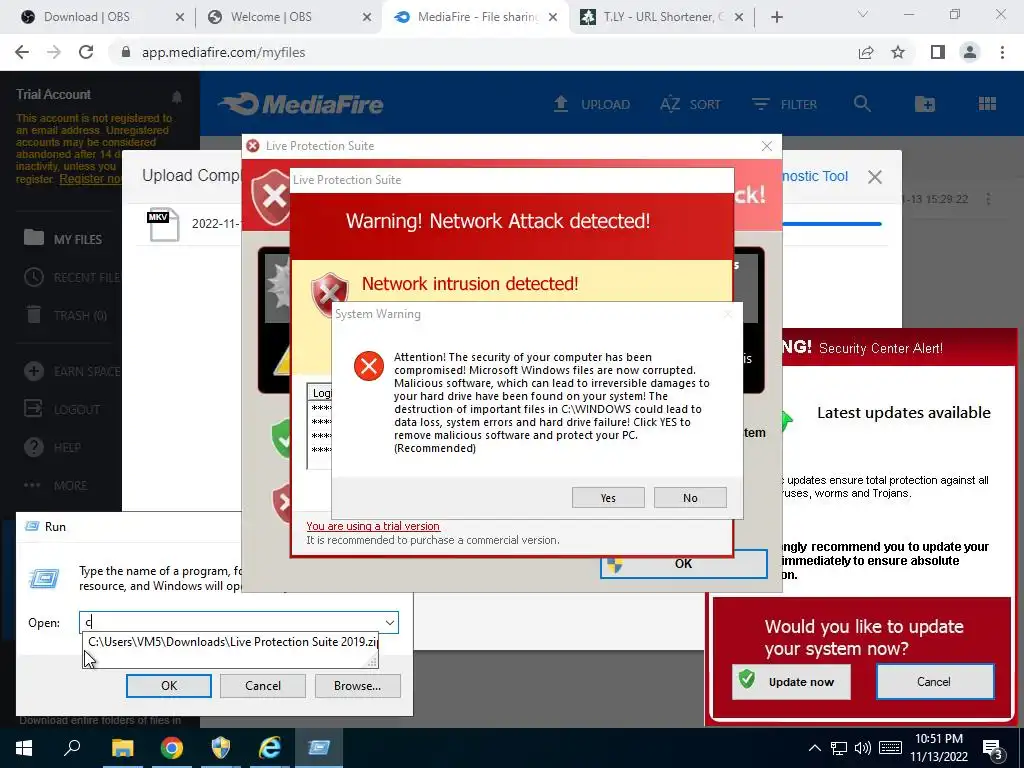The height and width of the screenshot is (768, 1024).
Task: Open the Windows Start menu
Action: pyautogui.click(x=24, y=748)
